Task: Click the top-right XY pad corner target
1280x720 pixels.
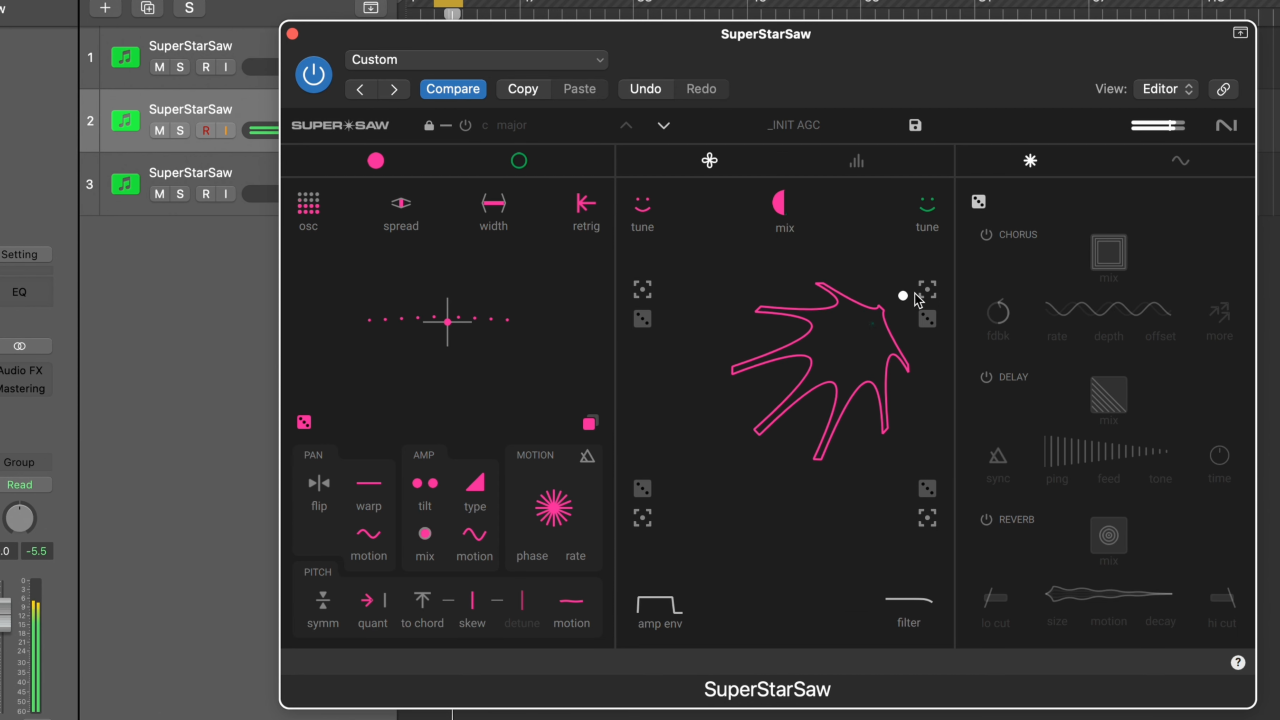Action: tap(927, 289)
